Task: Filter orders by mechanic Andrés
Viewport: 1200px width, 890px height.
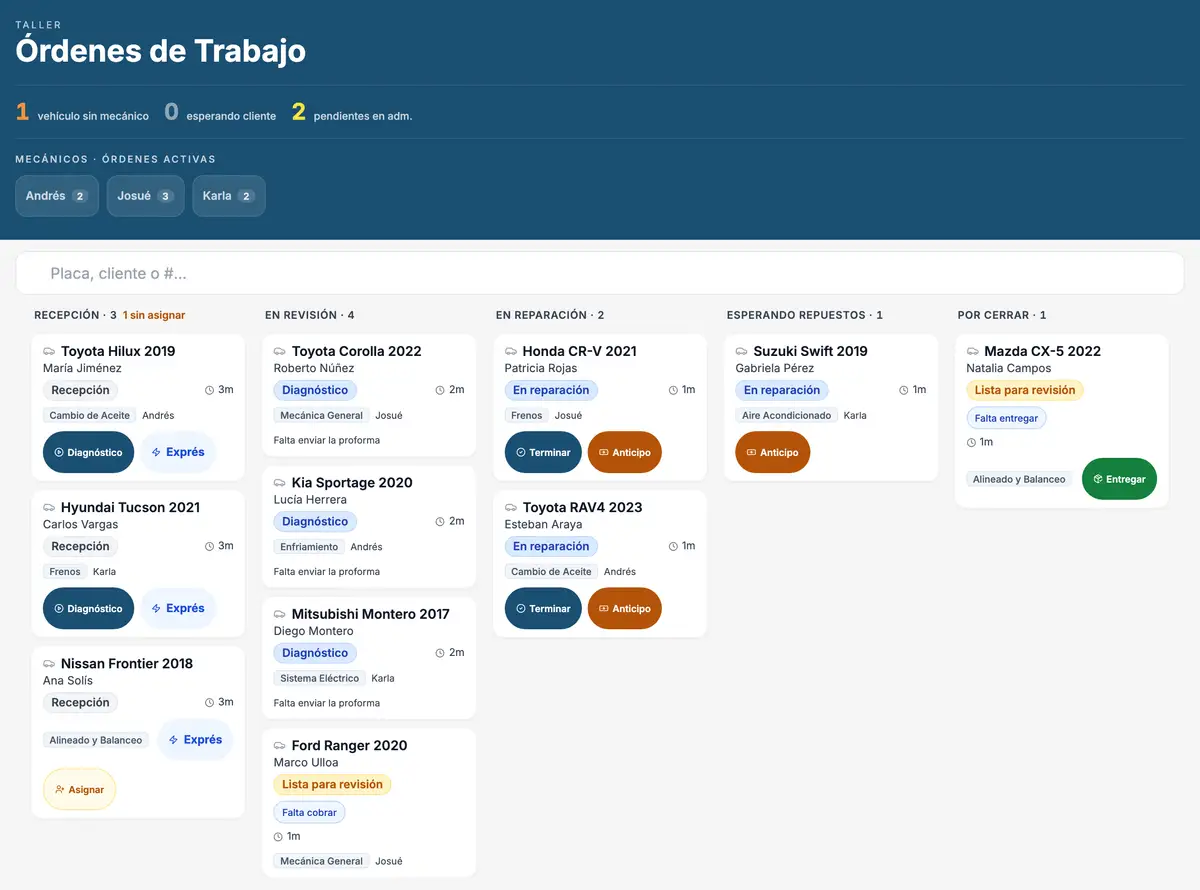Action: 57,196
